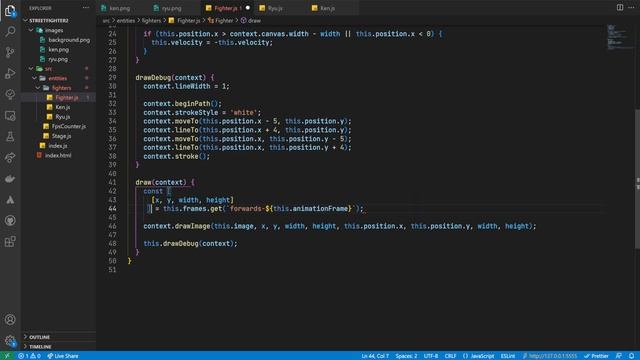Expand the Timeline section
Screen dimensions: 640x360
(x=59, y=347)
